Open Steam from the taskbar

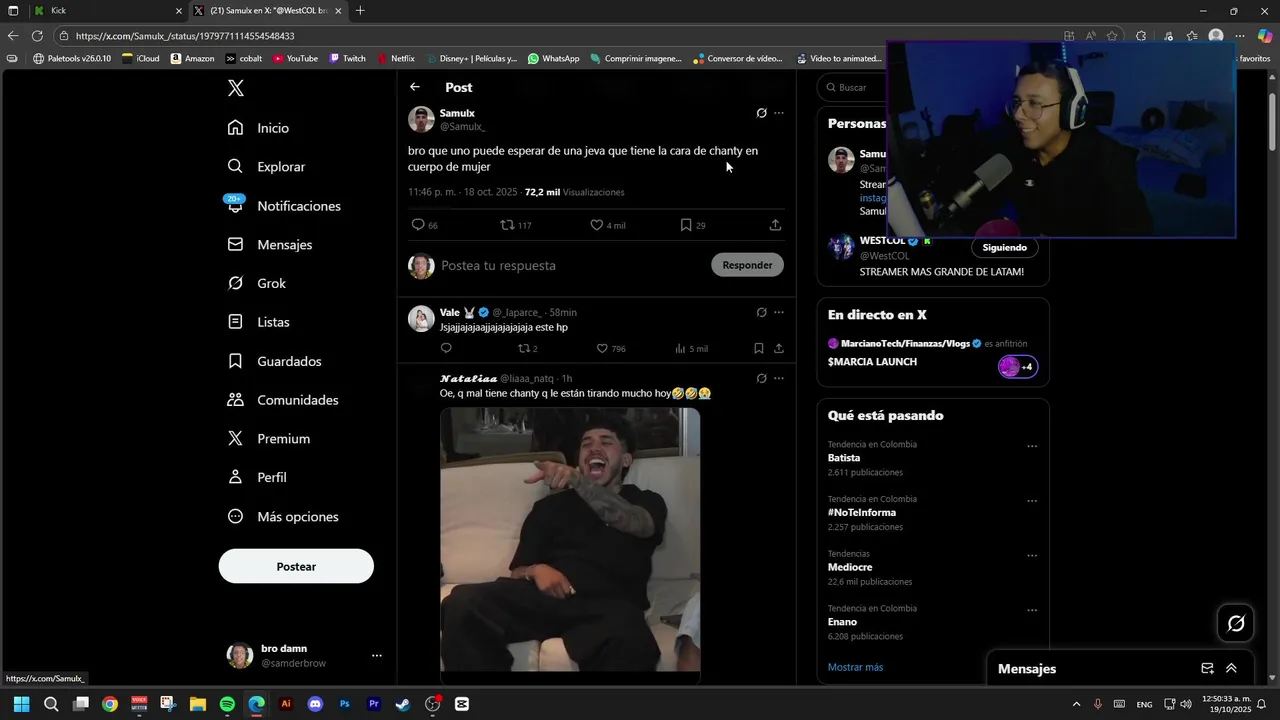click(403, 704)
